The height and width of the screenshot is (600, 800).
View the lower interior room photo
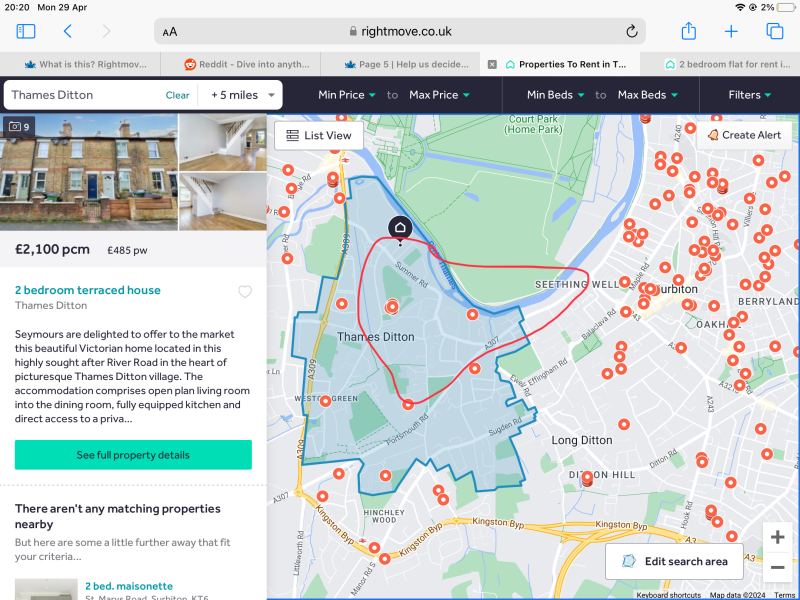tap(223, 202)
